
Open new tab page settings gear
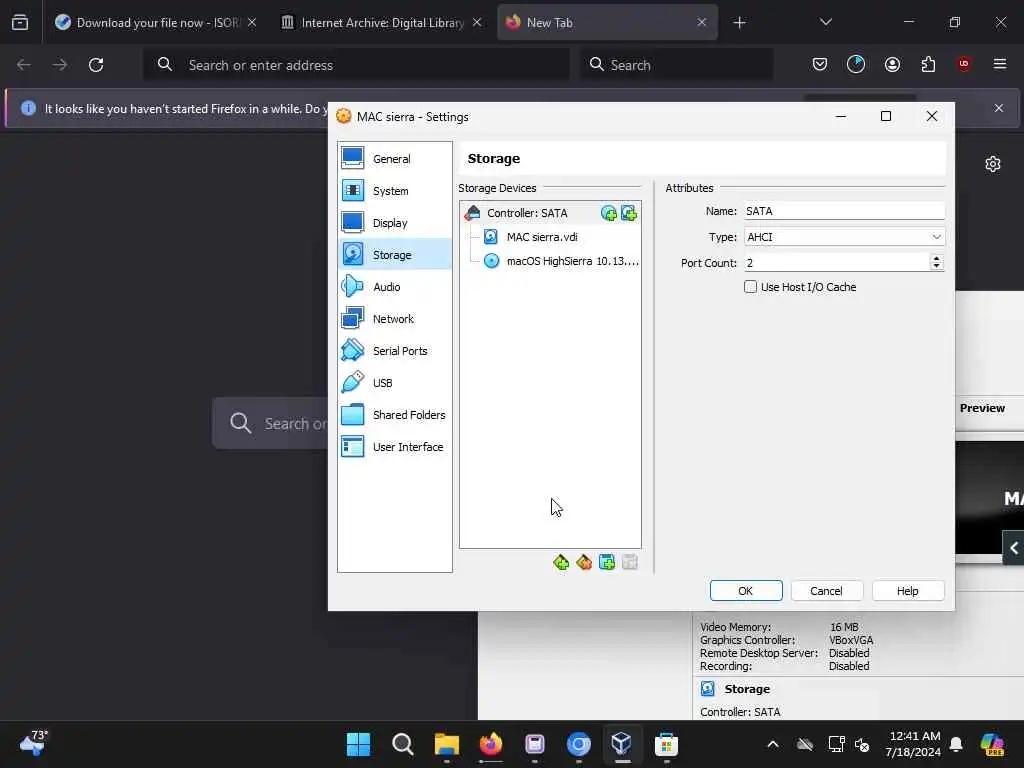[x=993, y=164]
